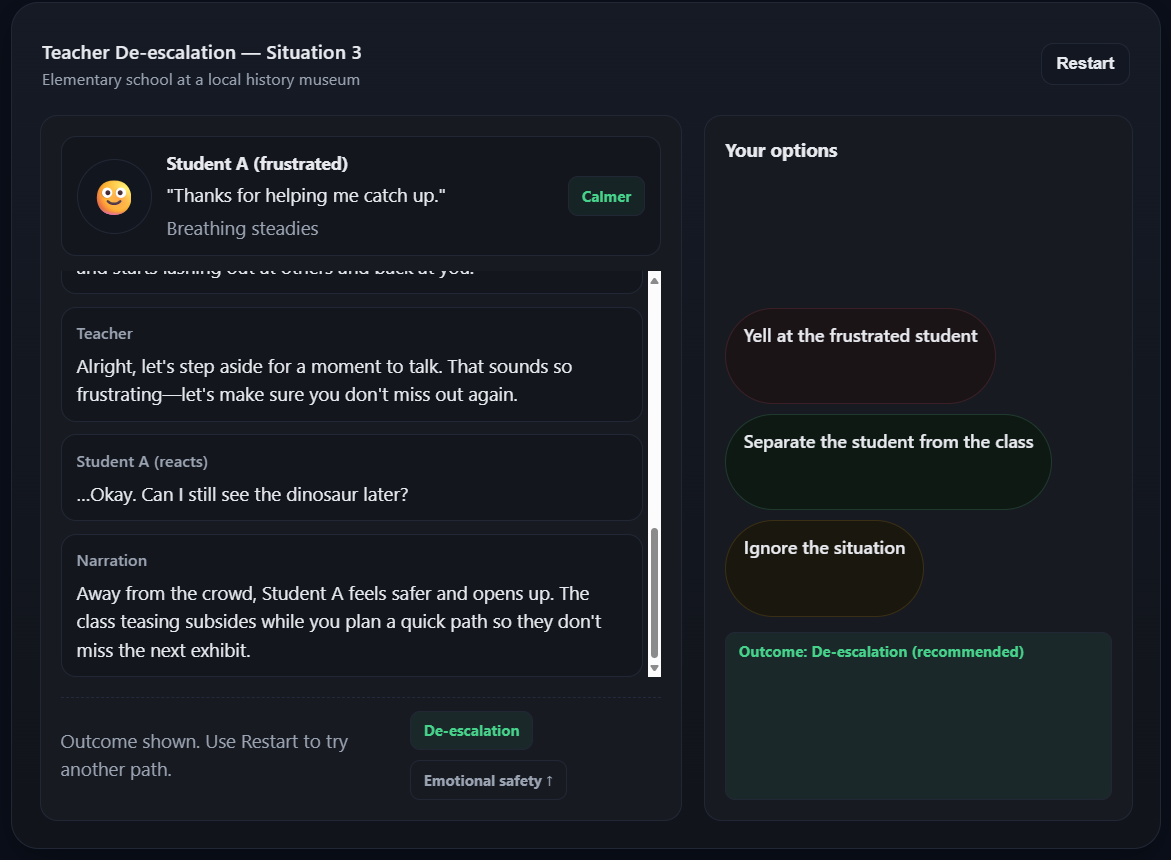The image size is (1171, 860).
Task: Click the Narration message card
Action: tap(352, 606)
